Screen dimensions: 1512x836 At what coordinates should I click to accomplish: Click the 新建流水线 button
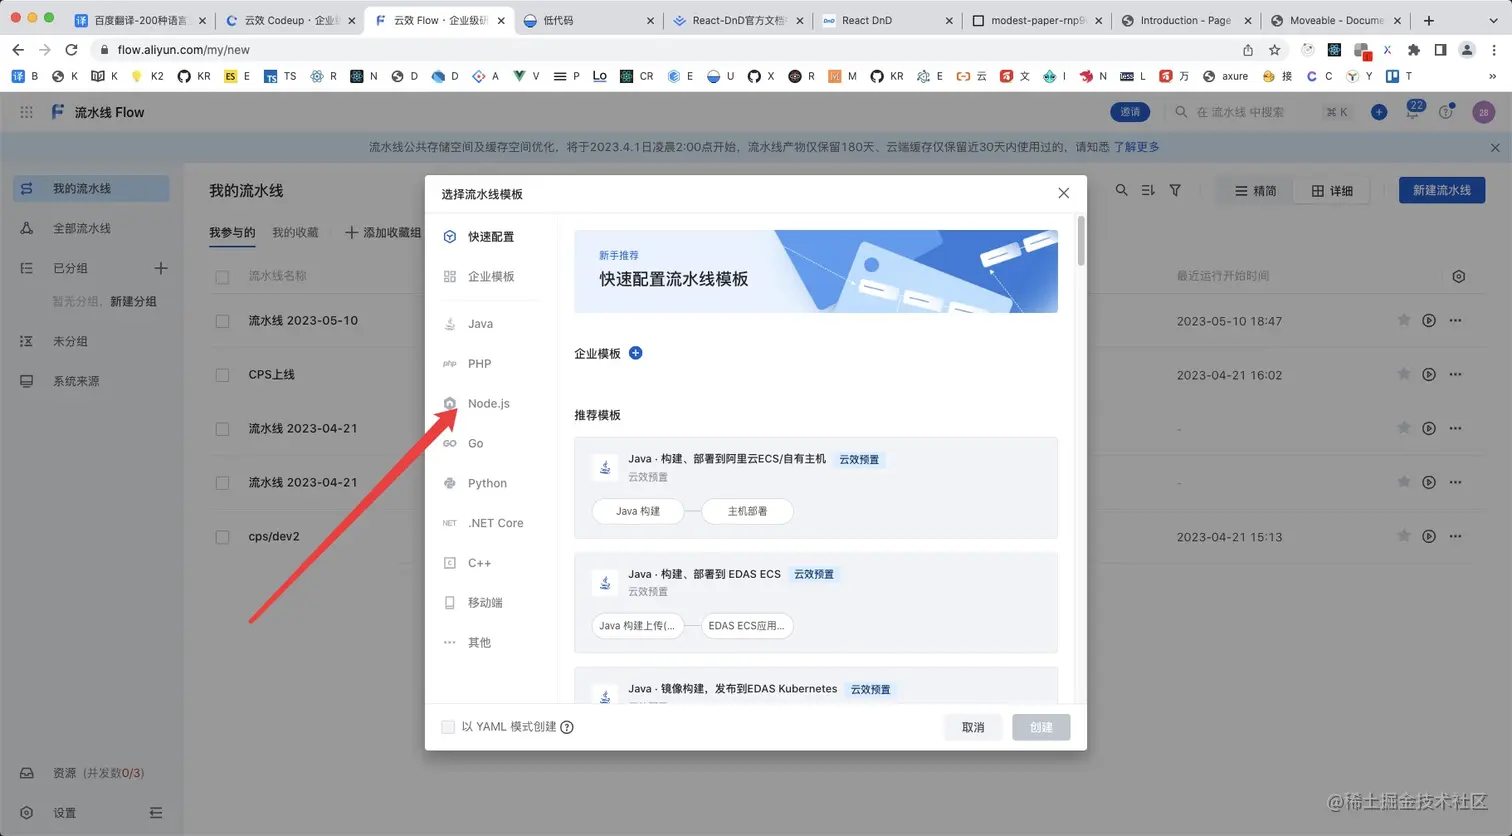point(1442,190)
